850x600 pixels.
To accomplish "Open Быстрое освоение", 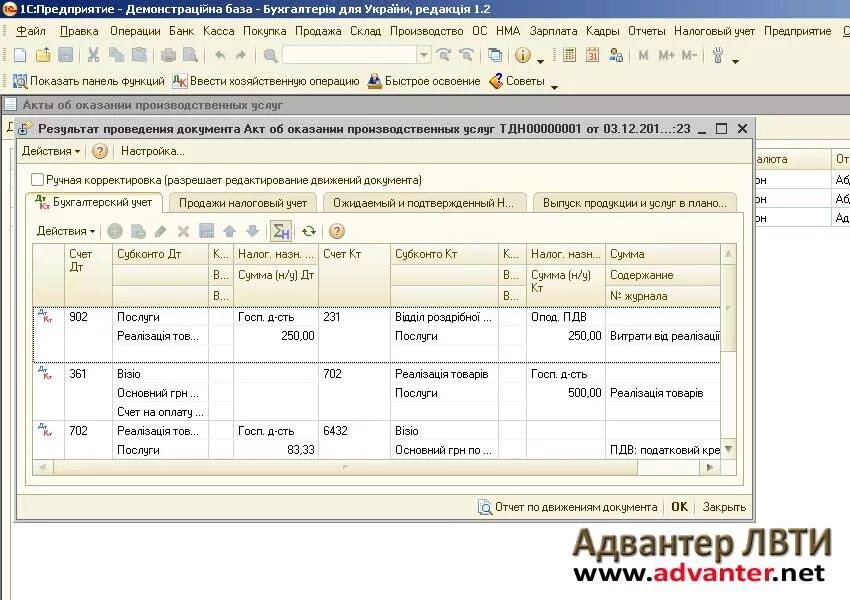I will tap(424, 81).
